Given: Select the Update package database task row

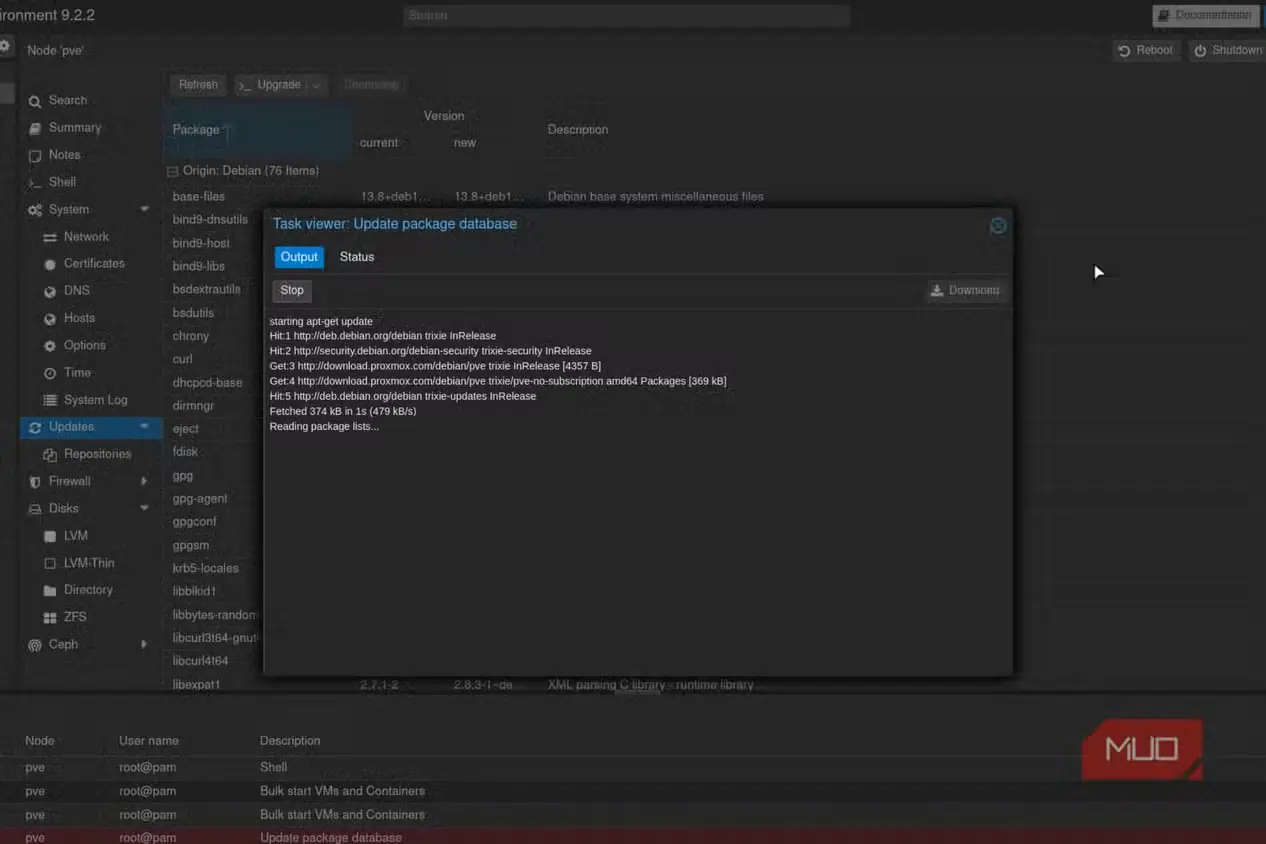Looking at the screenshot, I should (x=633, y=838).
